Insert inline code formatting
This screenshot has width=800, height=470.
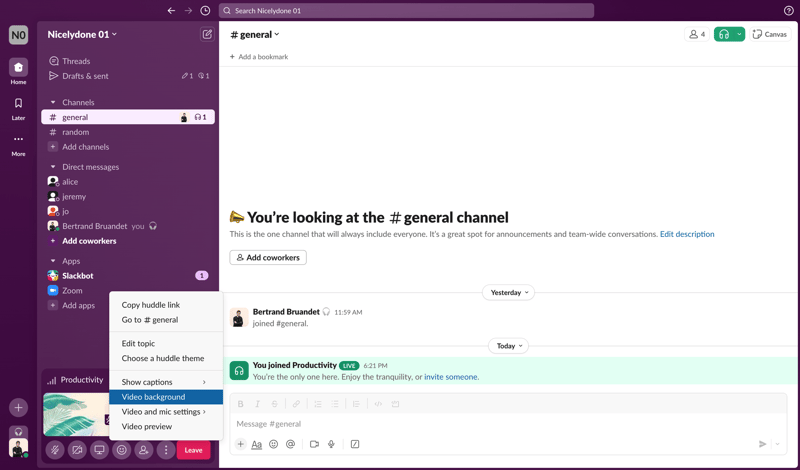click(378, 404)
